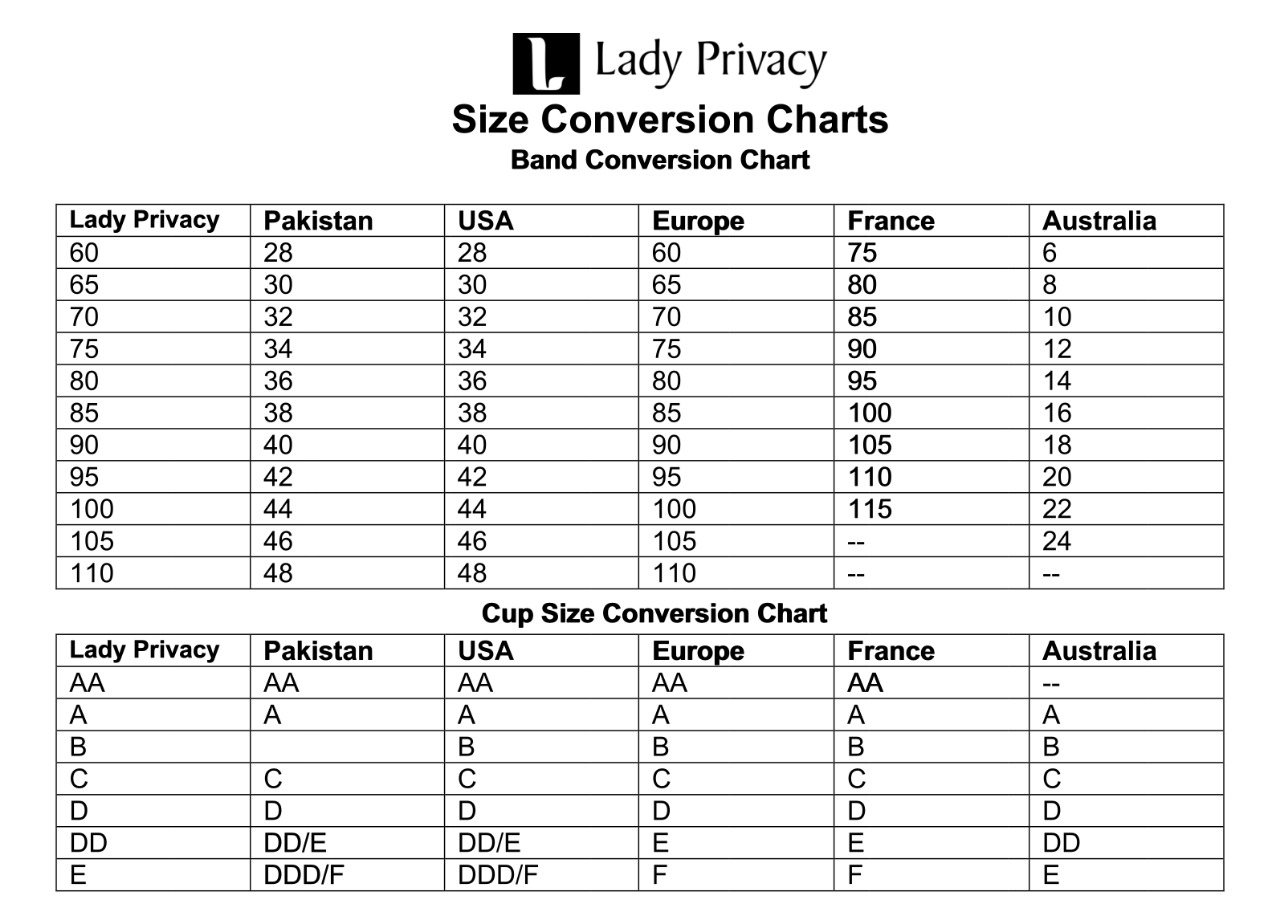The width and height of the screenshot is (1280, 924).
Task: Click the Australia band size 24 cell
Action: pyautogui.click(x=1057, y=541)
